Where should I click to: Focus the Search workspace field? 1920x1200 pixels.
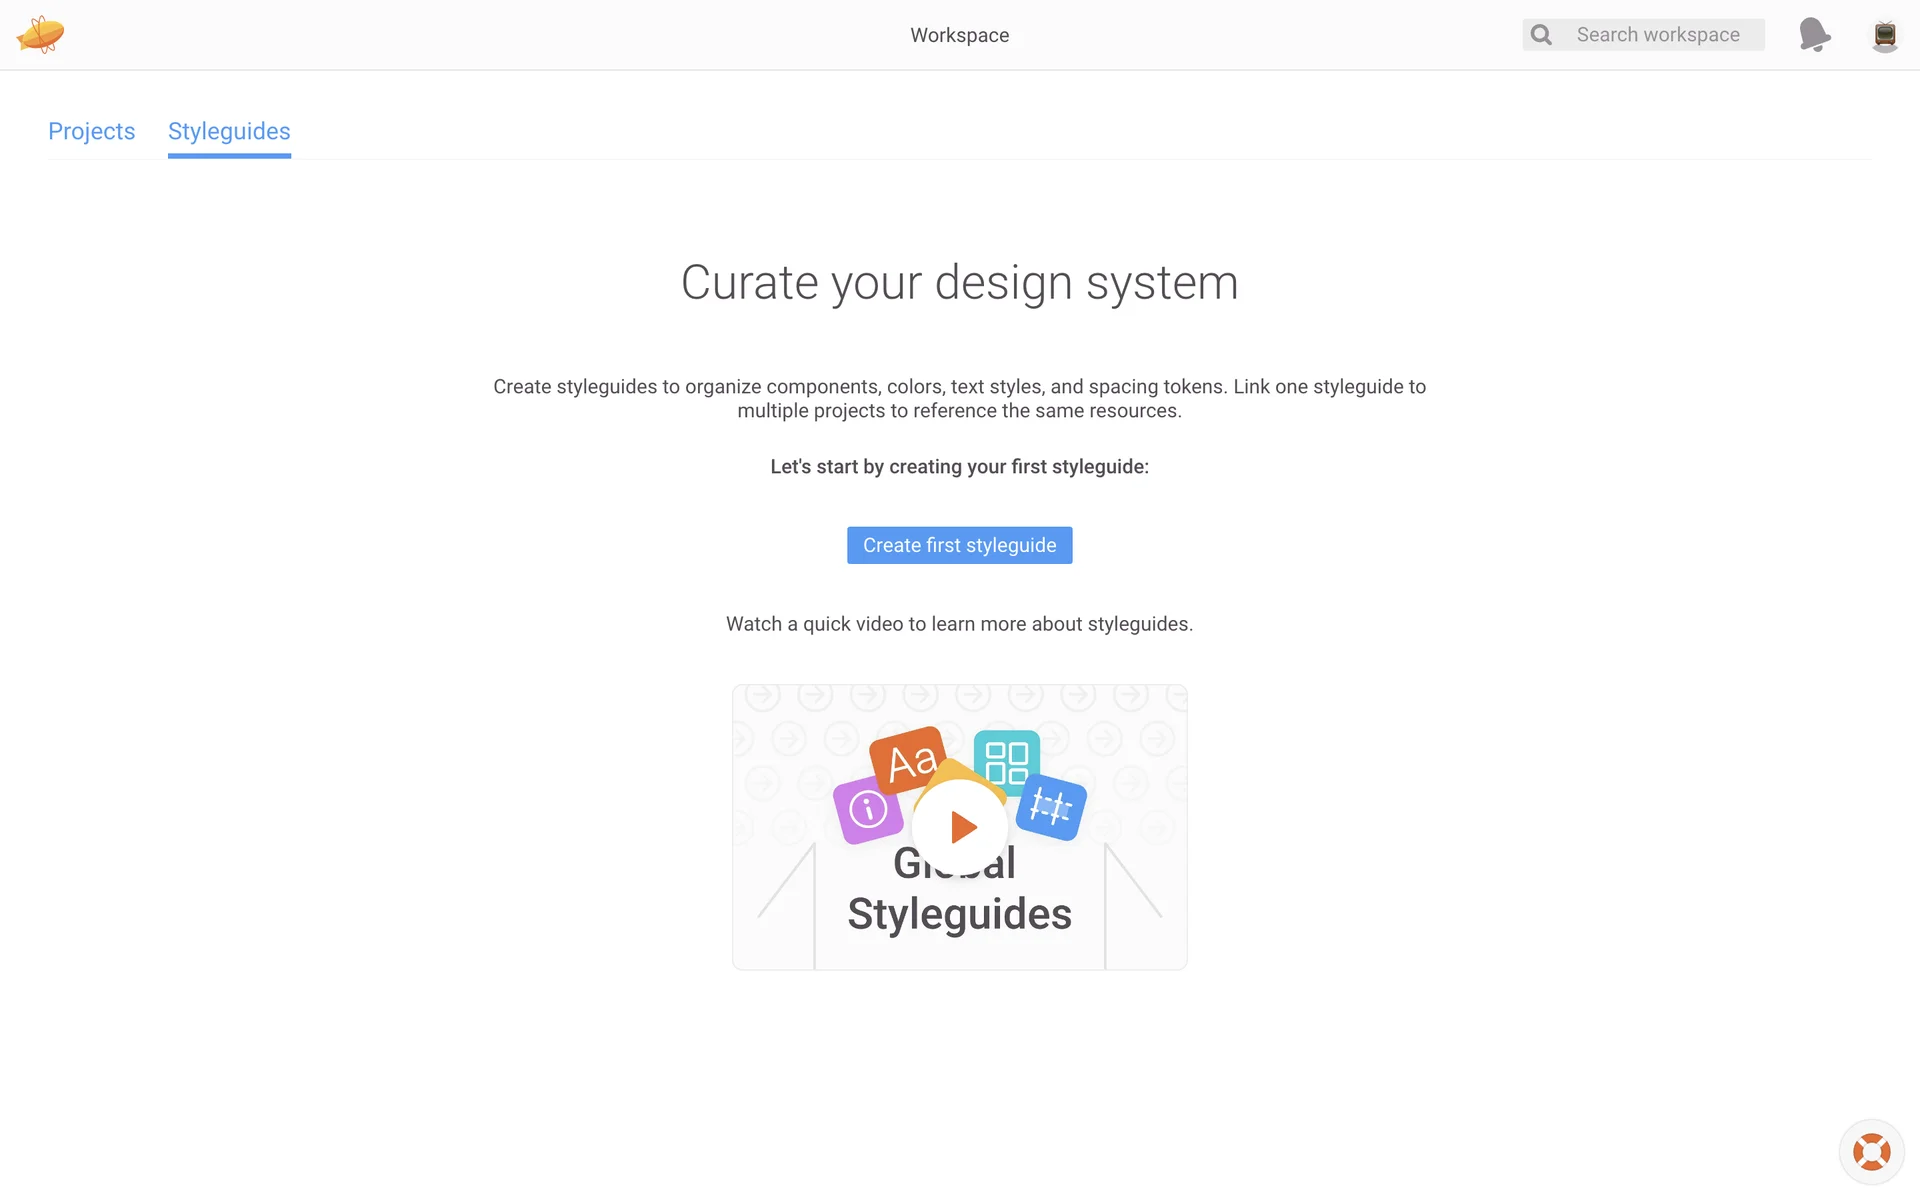coord(1658,35)
